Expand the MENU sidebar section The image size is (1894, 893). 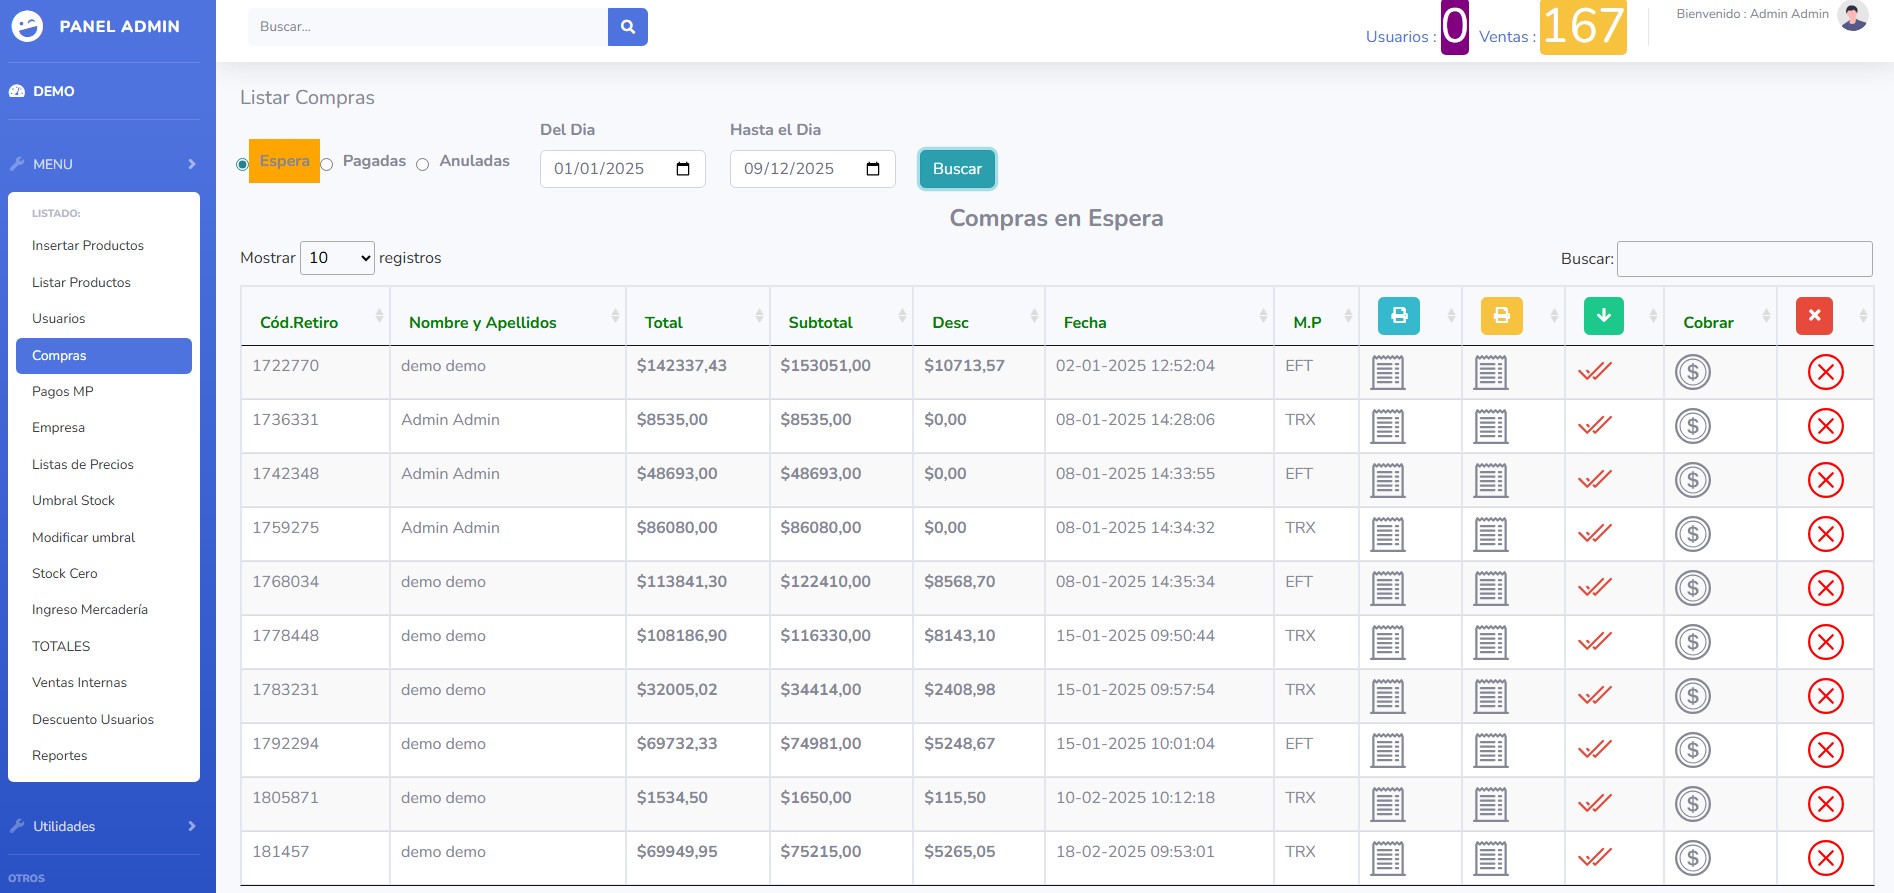click(104, 164)
